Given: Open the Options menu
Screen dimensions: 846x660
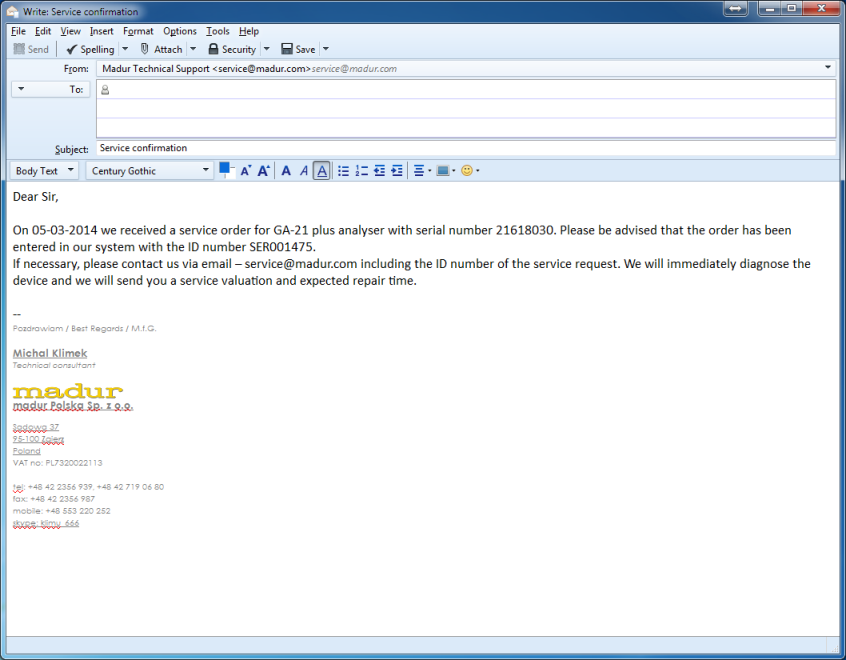Looking at the screenshot, I should tap(180, 31).
